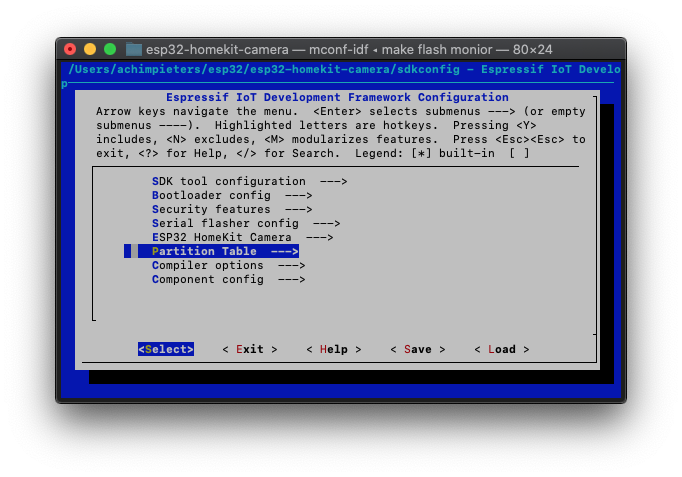Open Compiler options submenu
The height and width of the screenshot is (477, 682).
click(228, 265)
